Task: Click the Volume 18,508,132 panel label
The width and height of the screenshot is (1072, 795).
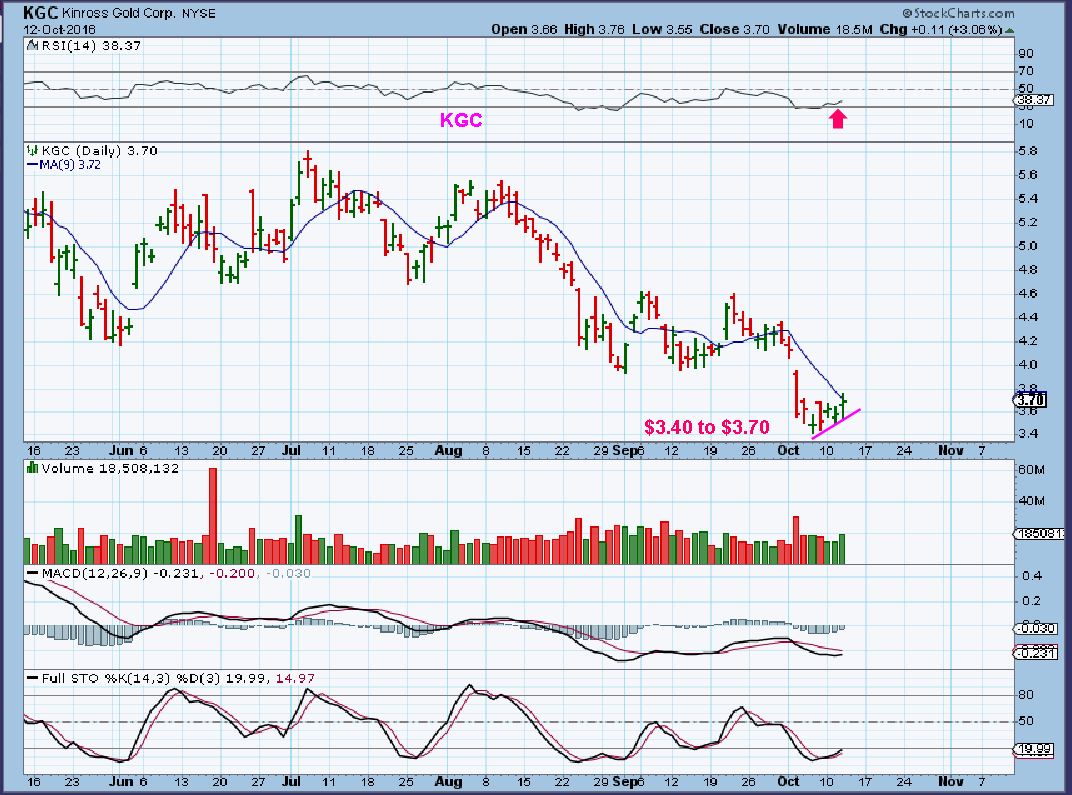Action: point(110,468)
